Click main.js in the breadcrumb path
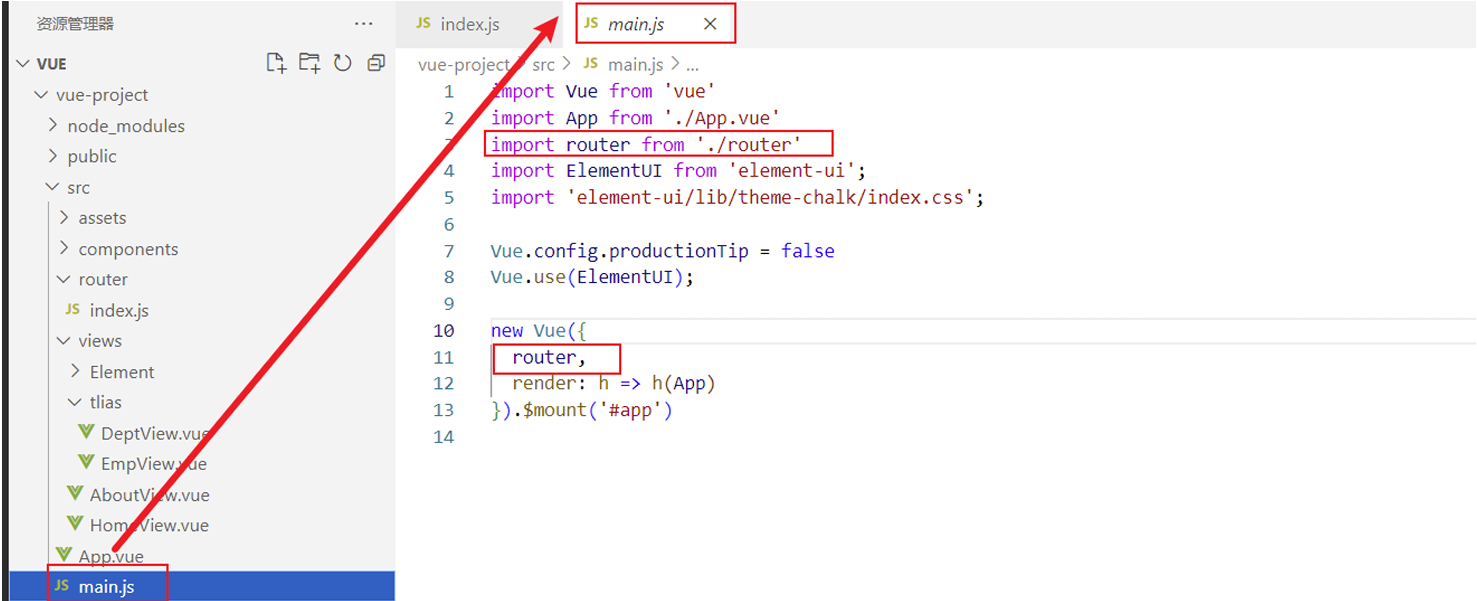 coord(636,64)
